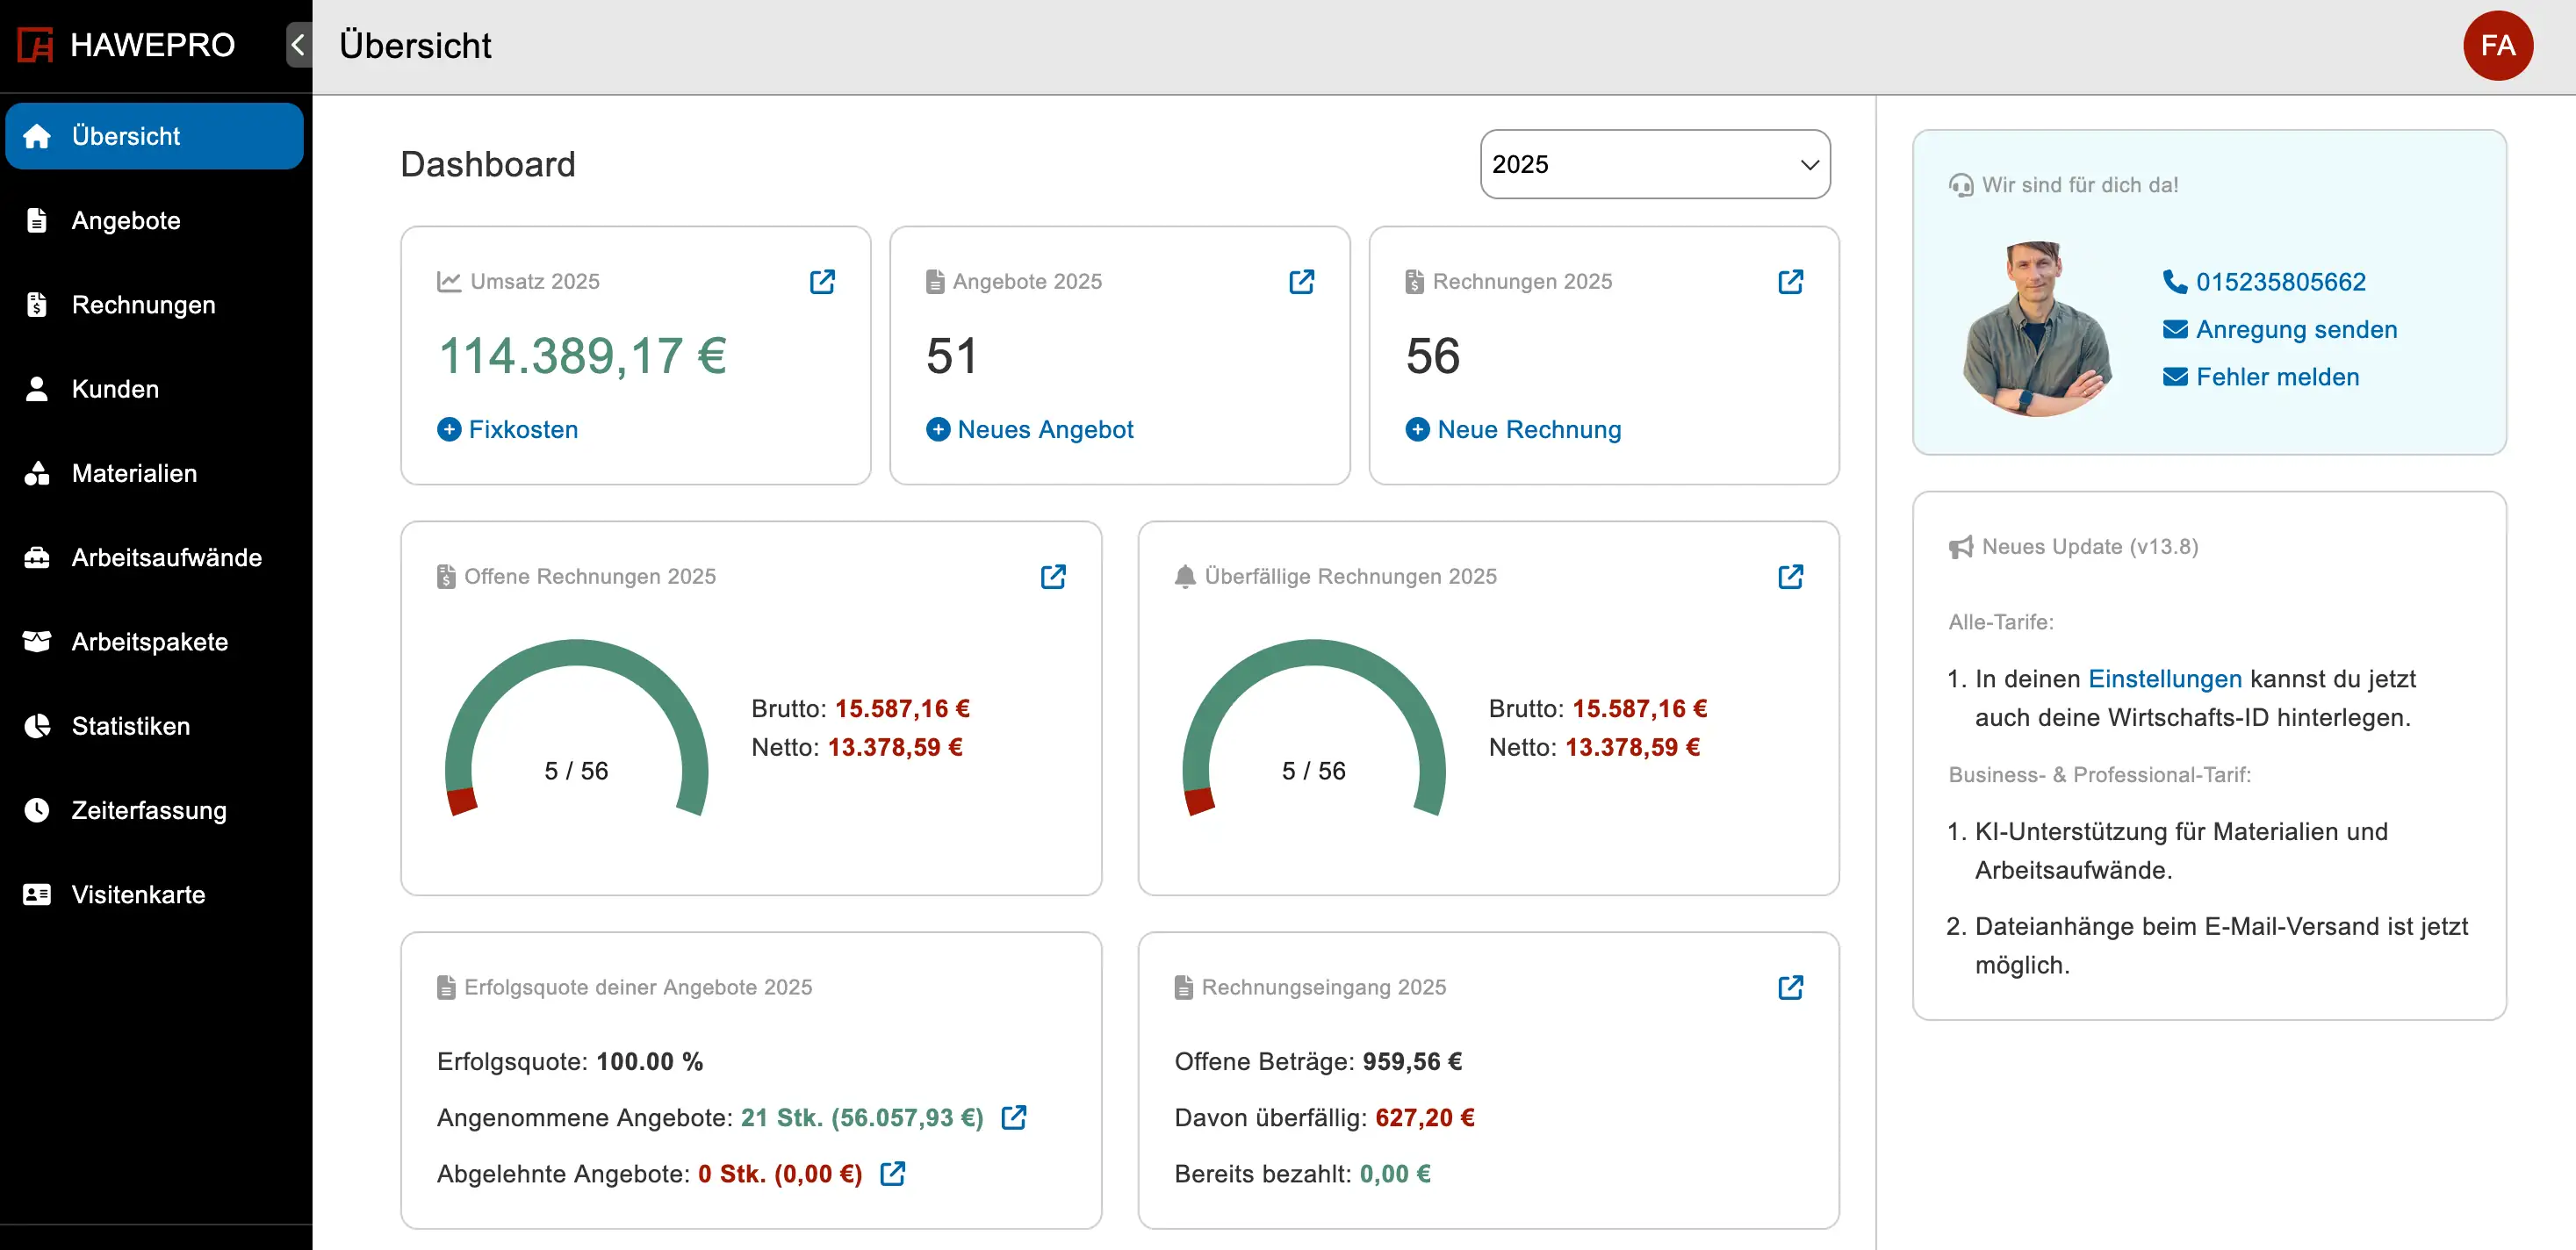This screenshot has width=2576, height=1250.
Task: Open Zeiterfassung in sidebar
Action: coord(154,810)
